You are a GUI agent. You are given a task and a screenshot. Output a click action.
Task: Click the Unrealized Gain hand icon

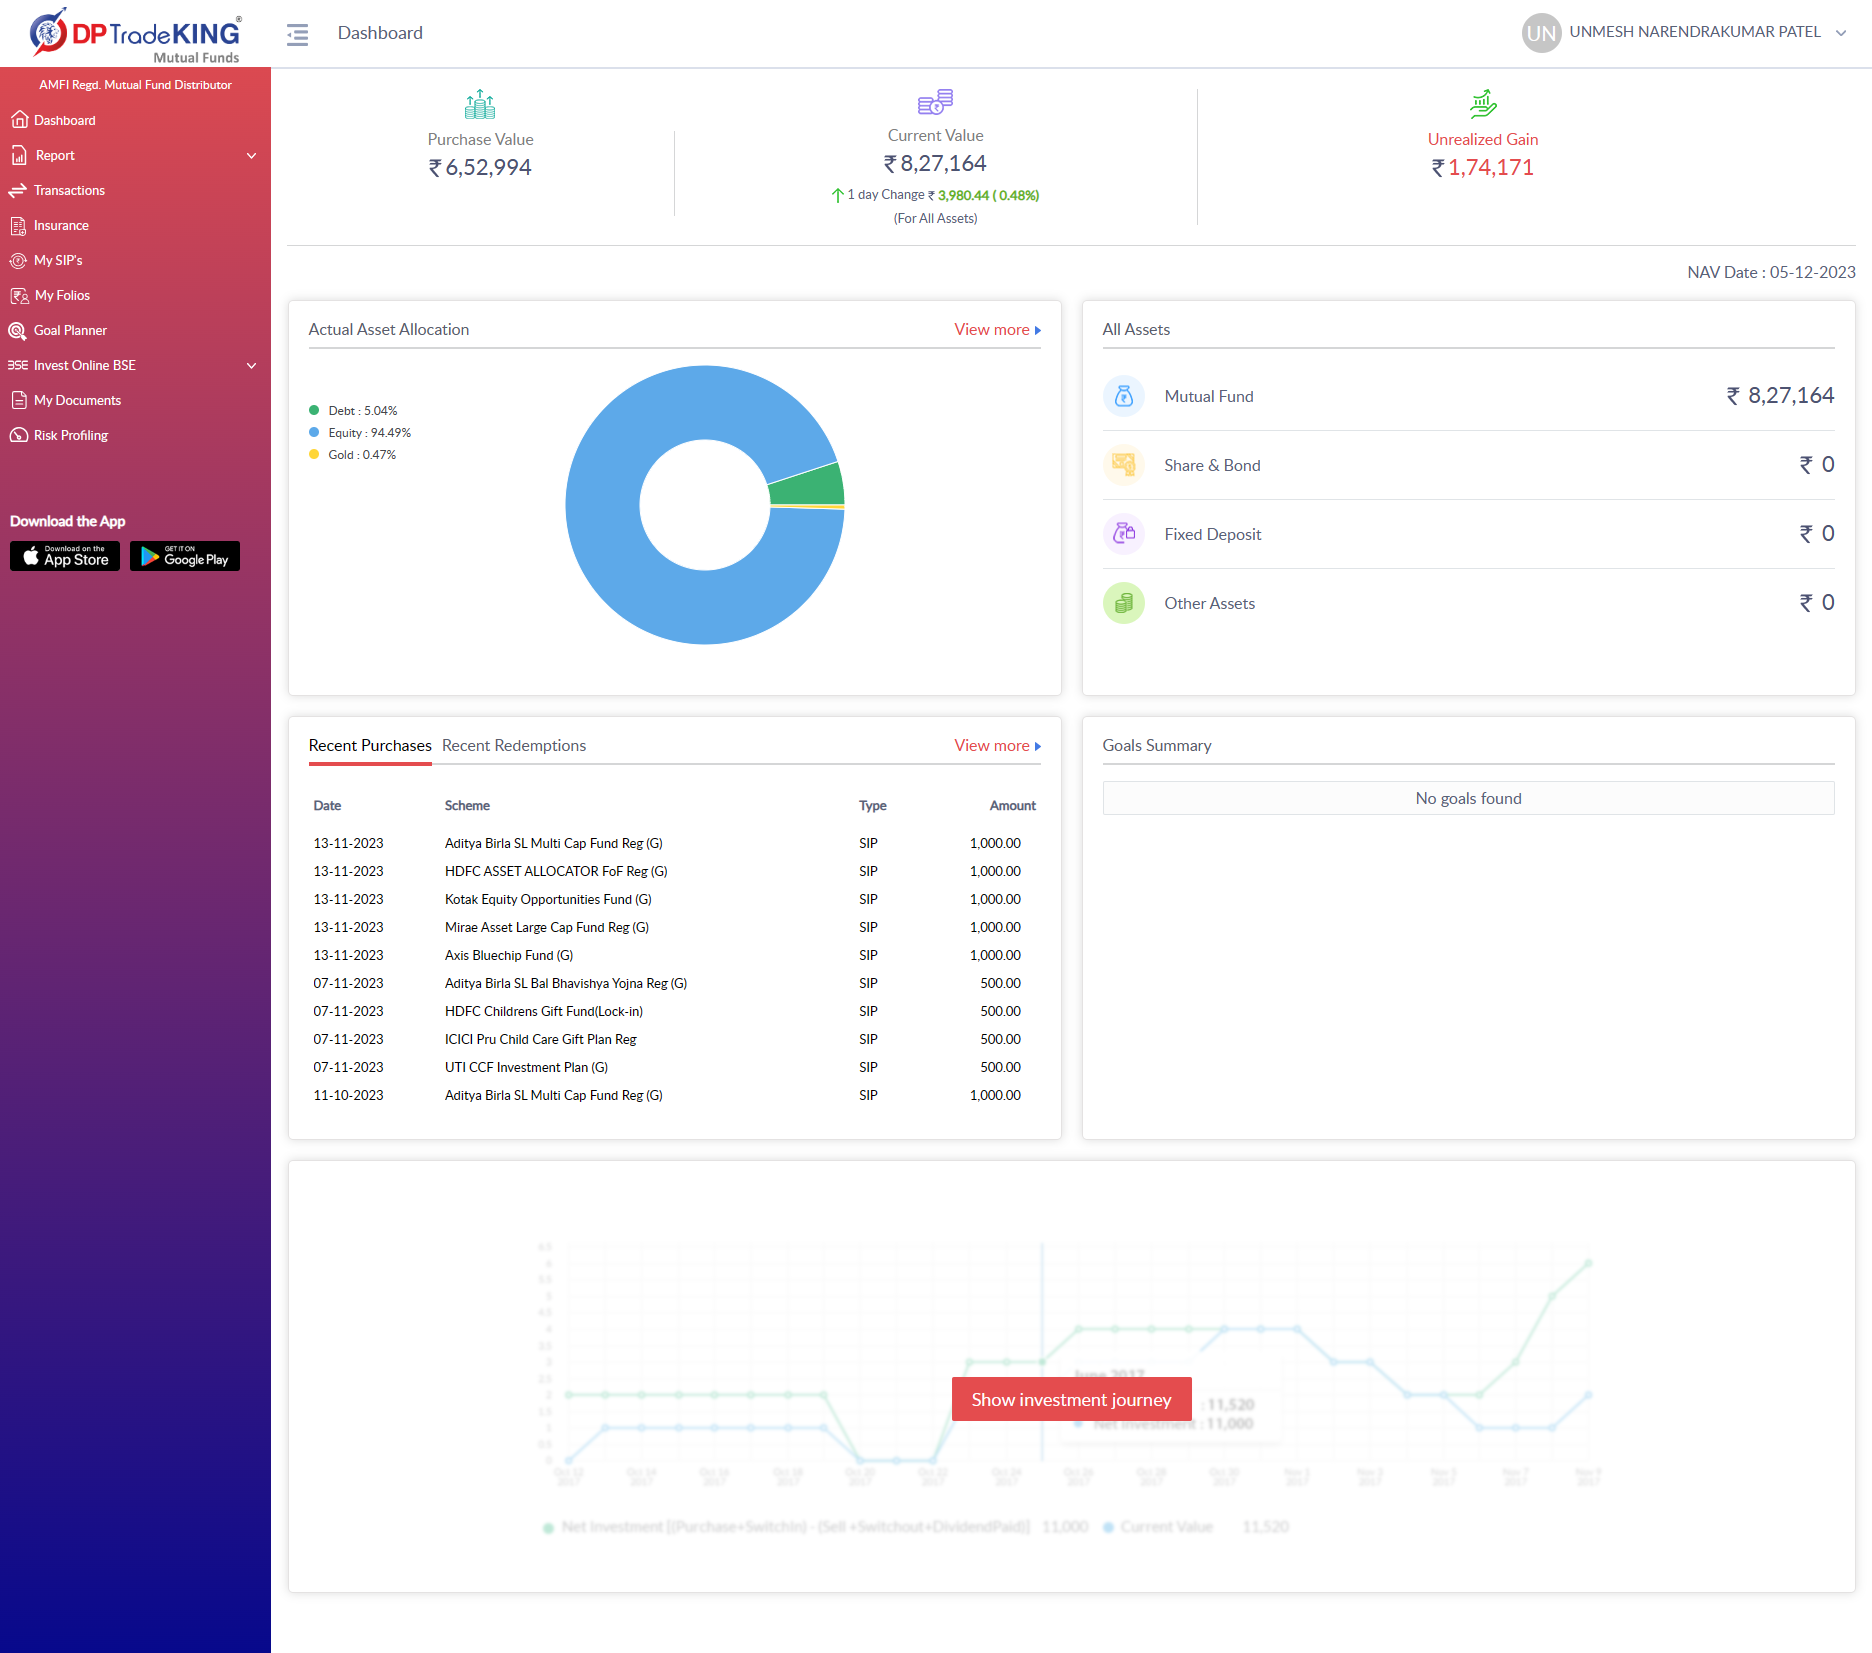point(1483,104)
